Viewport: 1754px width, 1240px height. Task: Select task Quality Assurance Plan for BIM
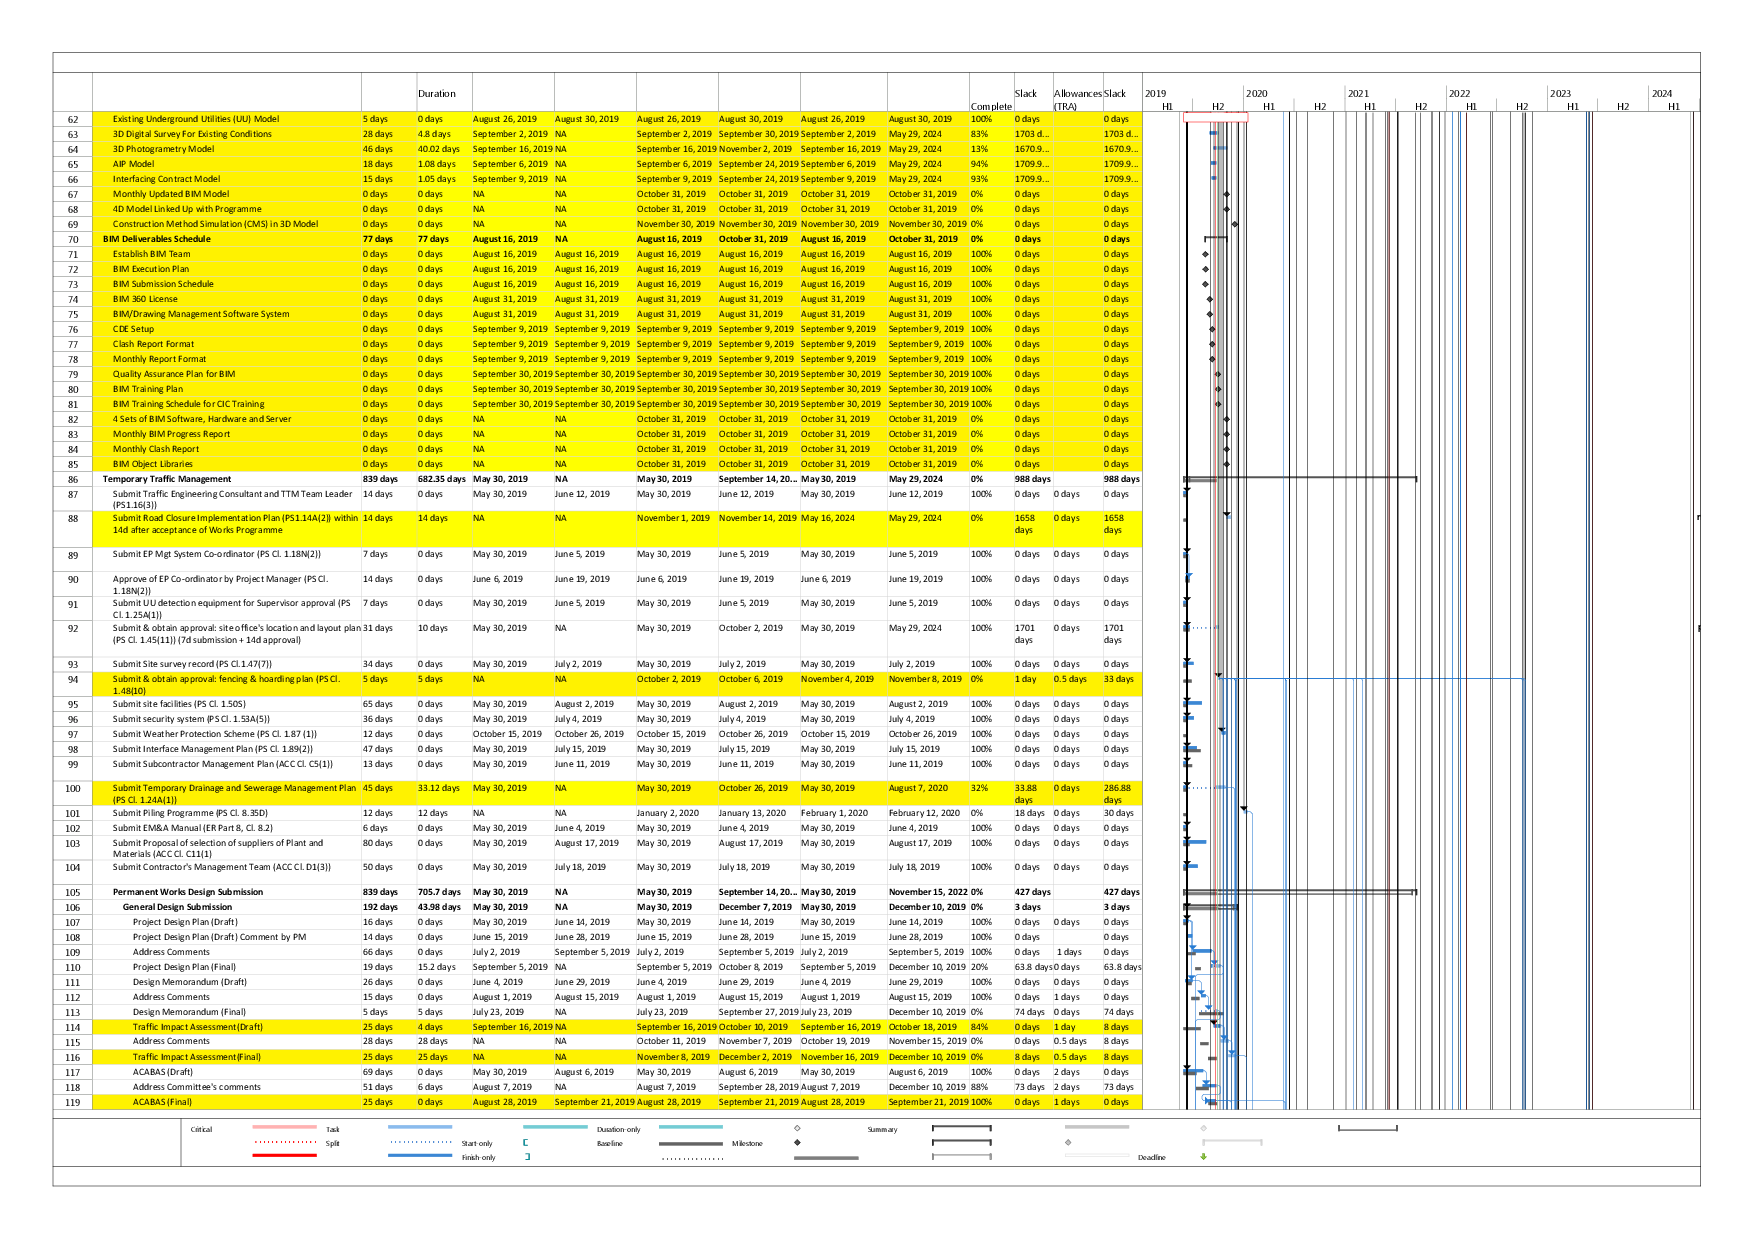coord(174,374)
